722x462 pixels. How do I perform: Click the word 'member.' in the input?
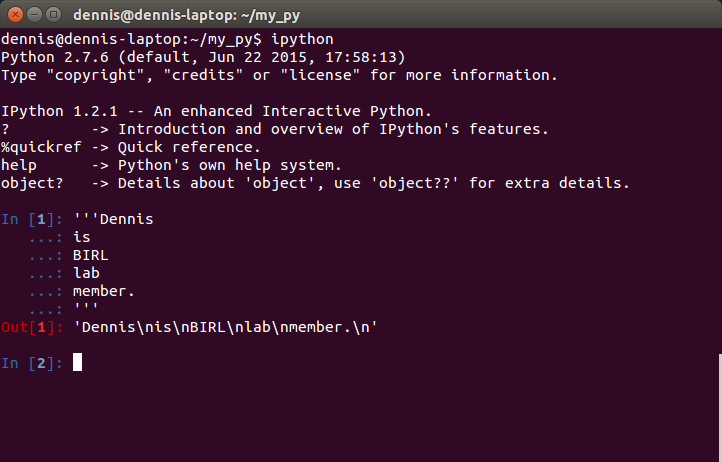(x=104, y=291)
